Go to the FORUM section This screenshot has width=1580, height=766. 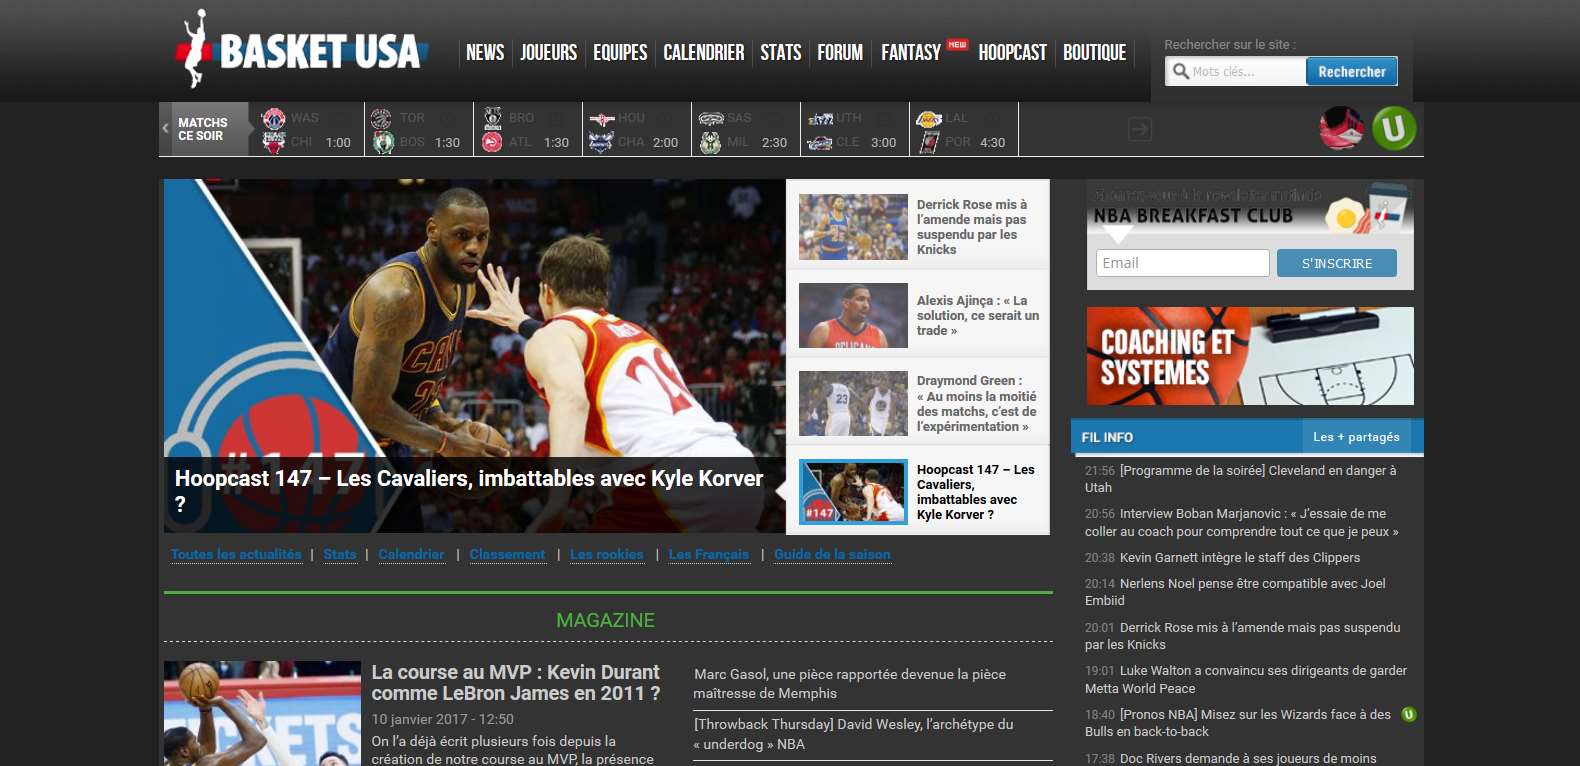click(840, 52)
